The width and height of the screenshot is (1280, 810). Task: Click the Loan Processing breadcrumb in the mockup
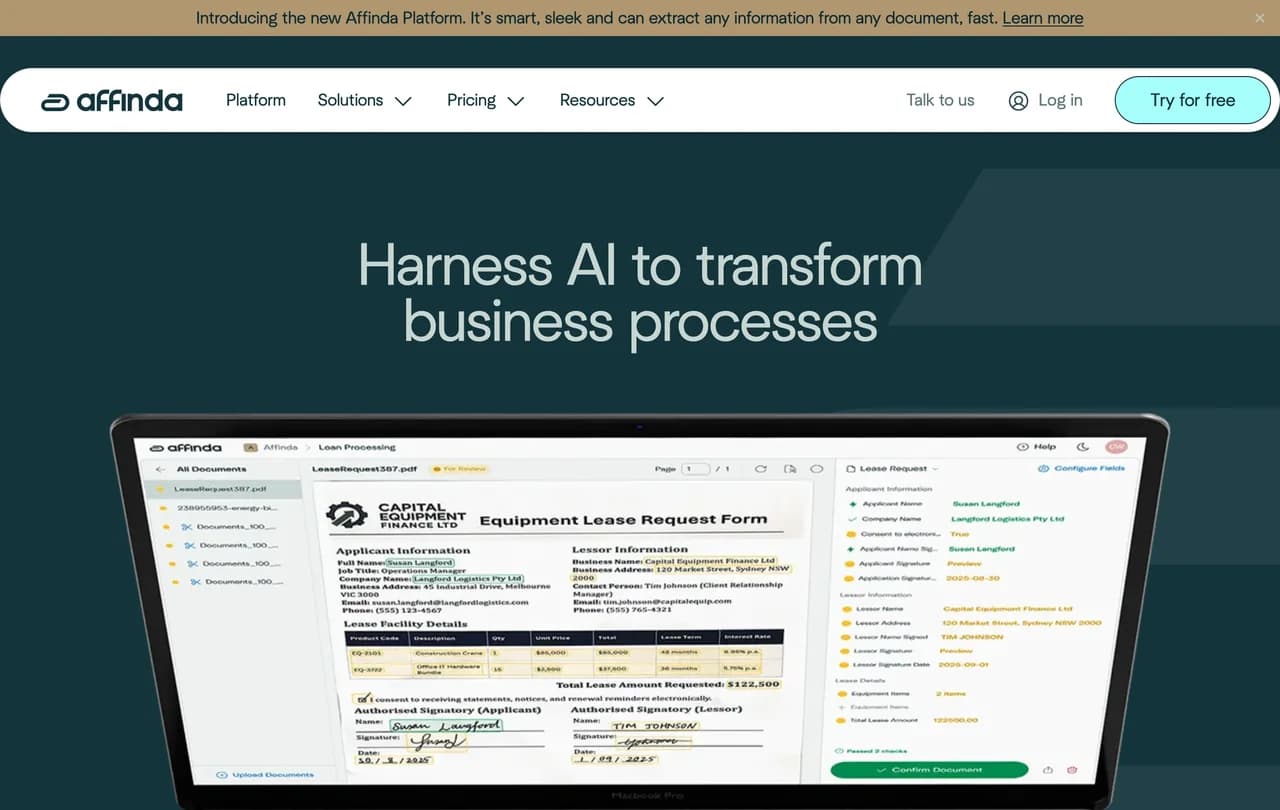(x=357, y=447)
